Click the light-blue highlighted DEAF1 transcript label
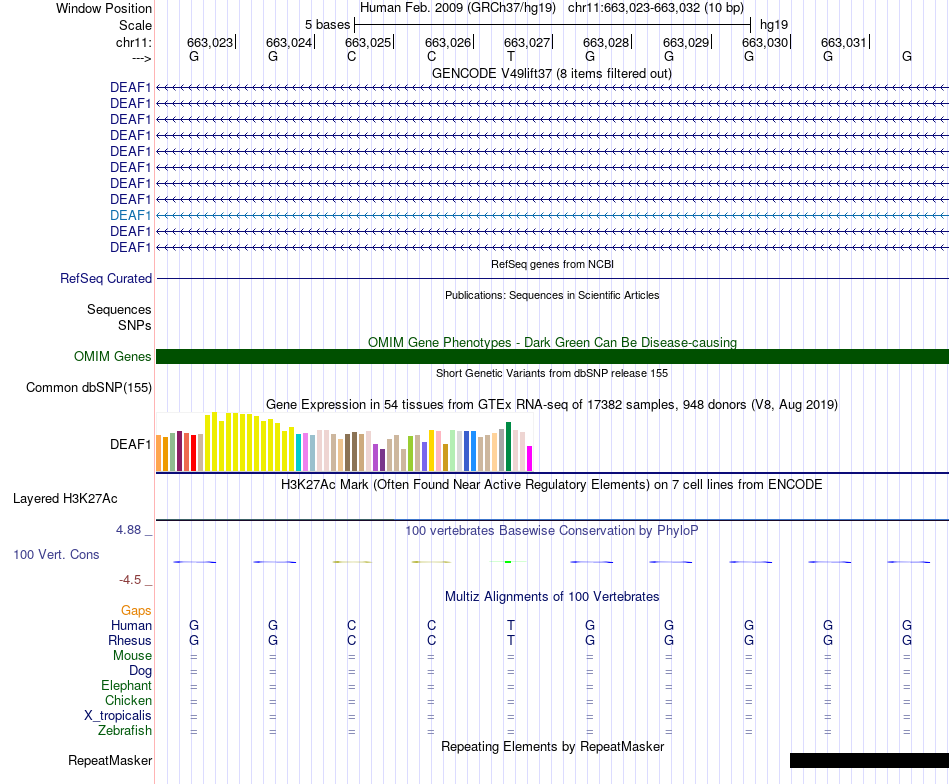The width and height of the screenshot is (950, 784). (130, 215)
